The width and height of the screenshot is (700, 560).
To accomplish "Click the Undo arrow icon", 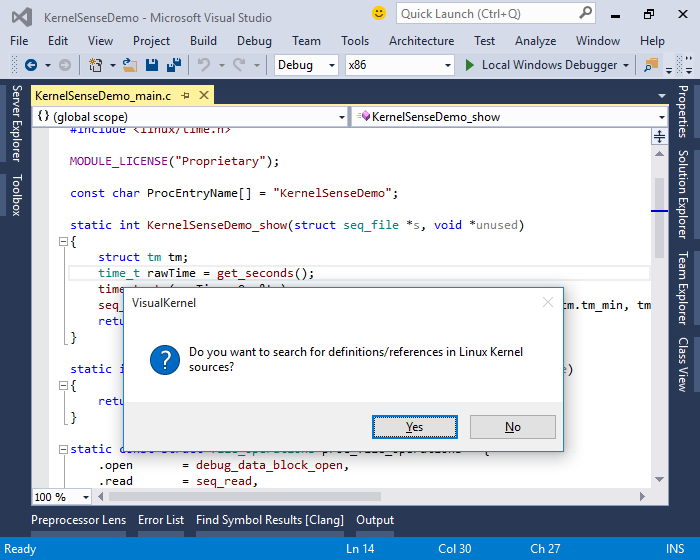I will (x=204, y=65).
